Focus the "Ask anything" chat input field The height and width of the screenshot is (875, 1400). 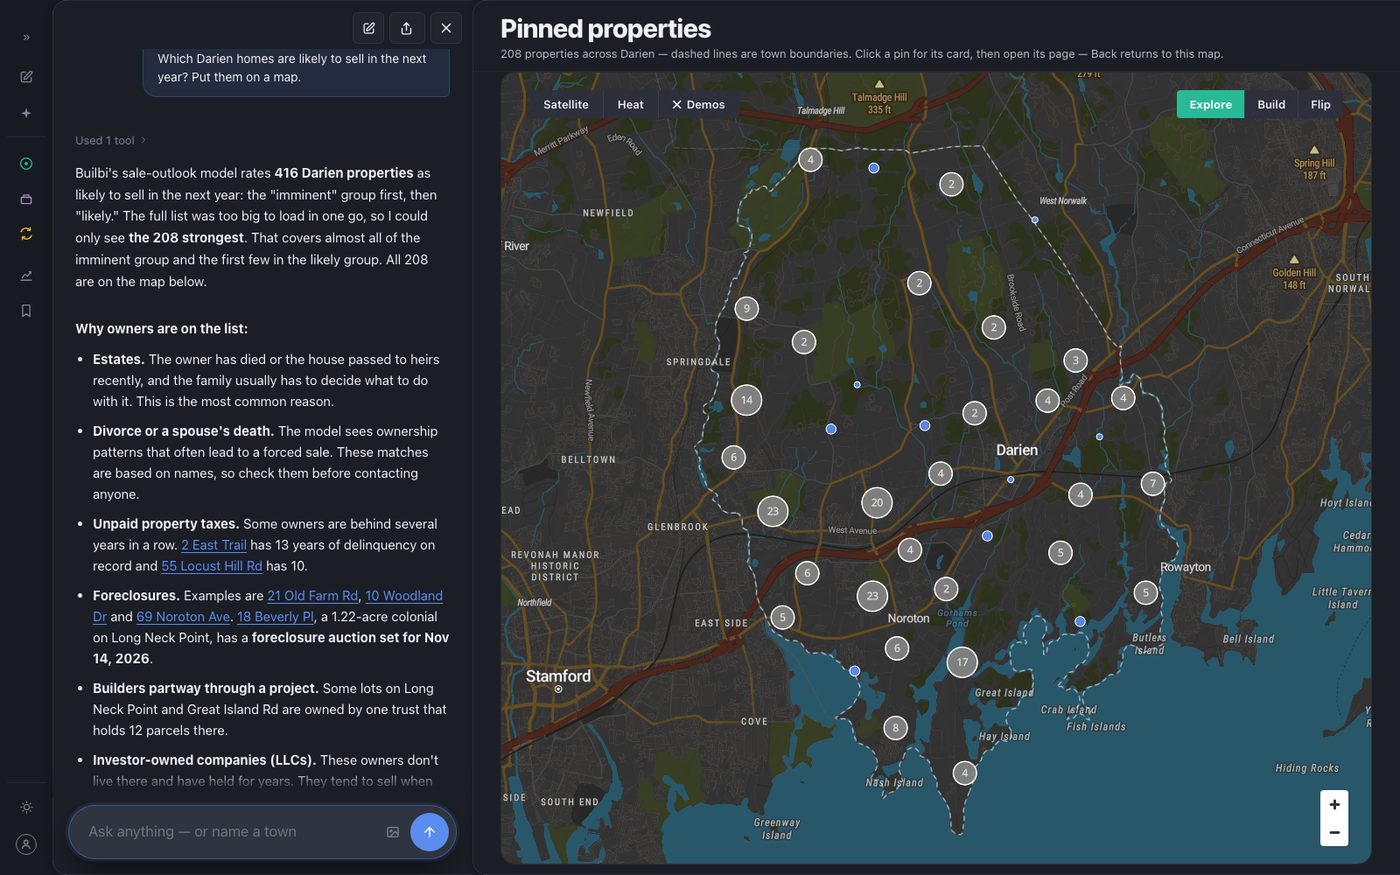(x=230, y=832)
